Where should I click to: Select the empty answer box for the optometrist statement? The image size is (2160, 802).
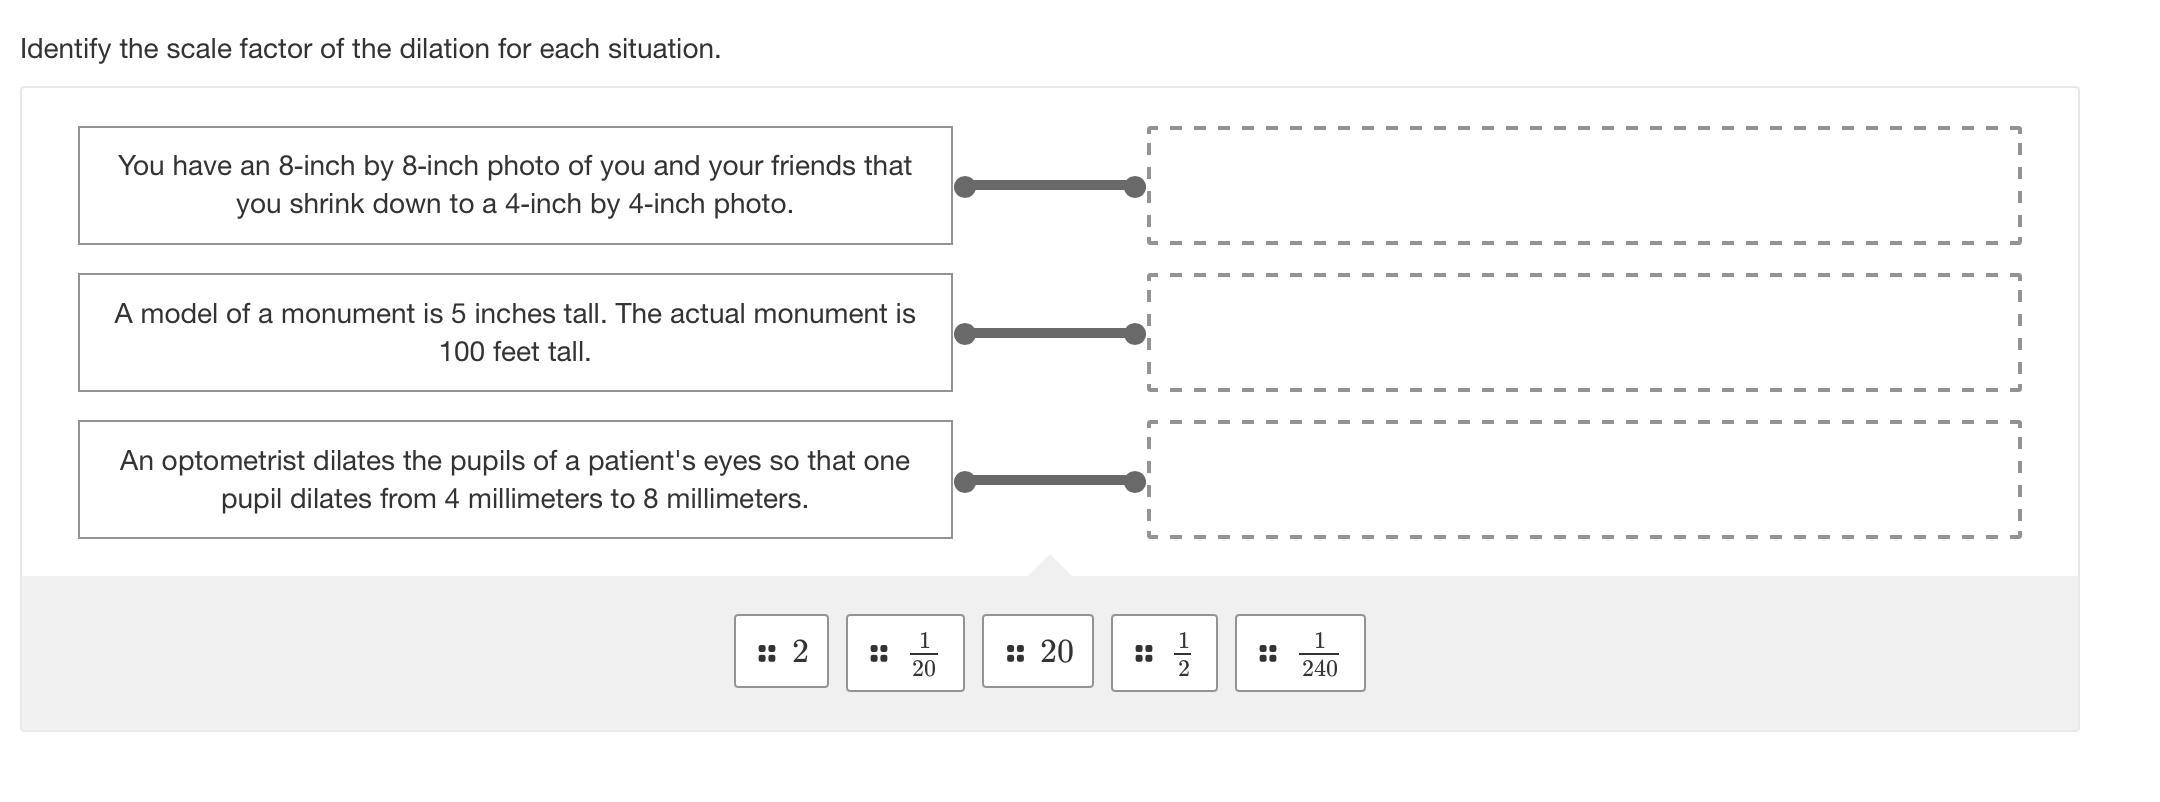[1583, 479]
